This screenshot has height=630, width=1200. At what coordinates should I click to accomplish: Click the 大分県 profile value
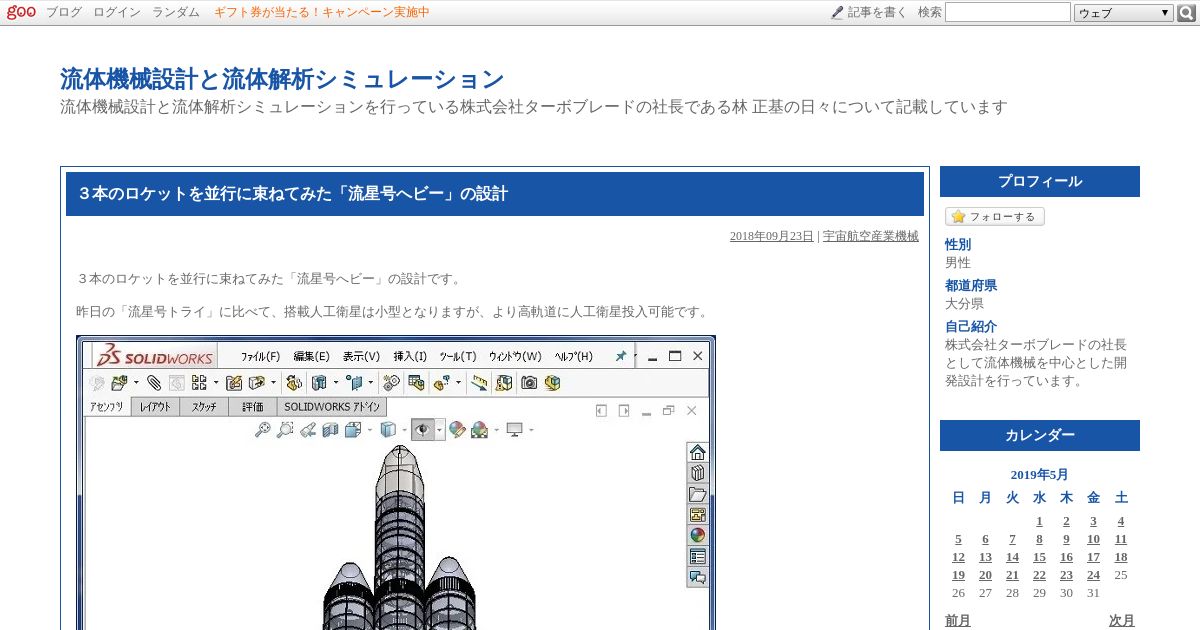(x=964, y=303)
